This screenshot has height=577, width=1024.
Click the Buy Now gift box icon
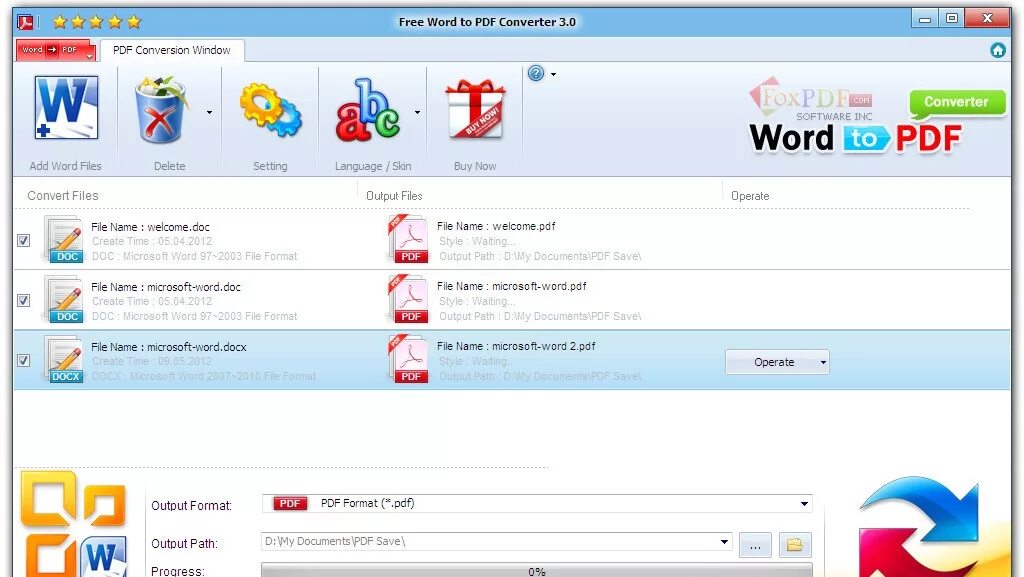(475, 110)
